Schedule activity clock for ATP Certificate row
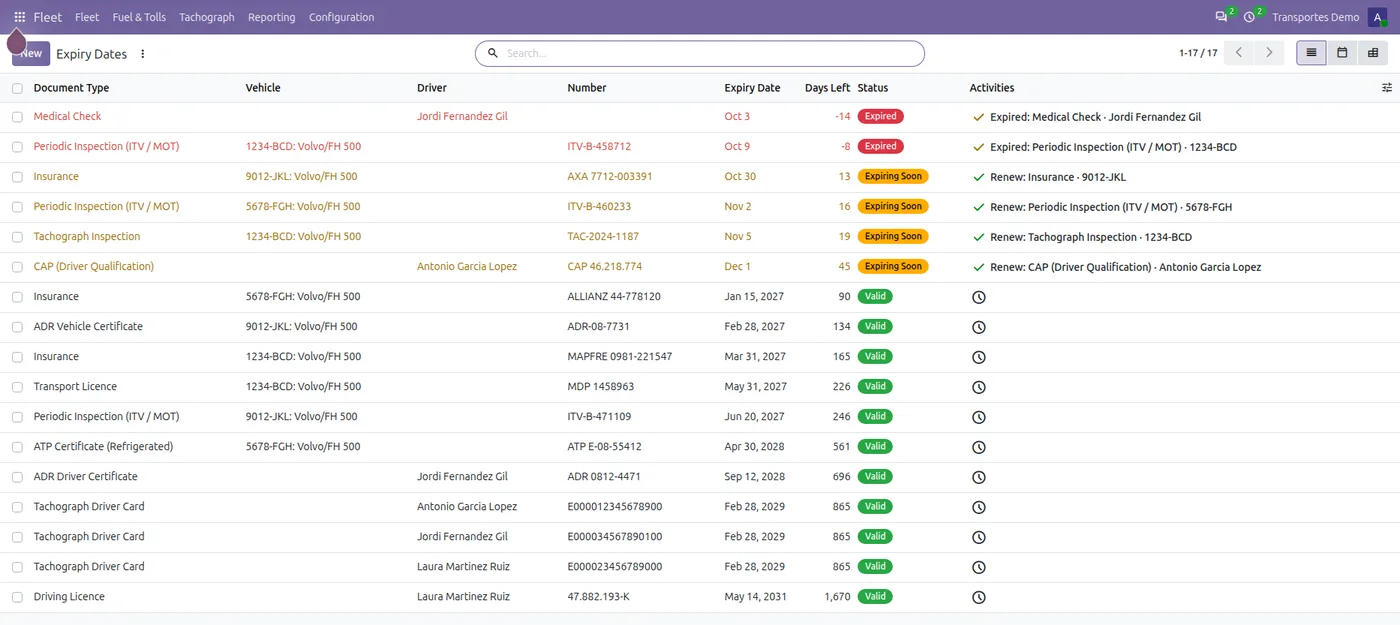The image size is (1400, 625). click(x=979, y=447)
